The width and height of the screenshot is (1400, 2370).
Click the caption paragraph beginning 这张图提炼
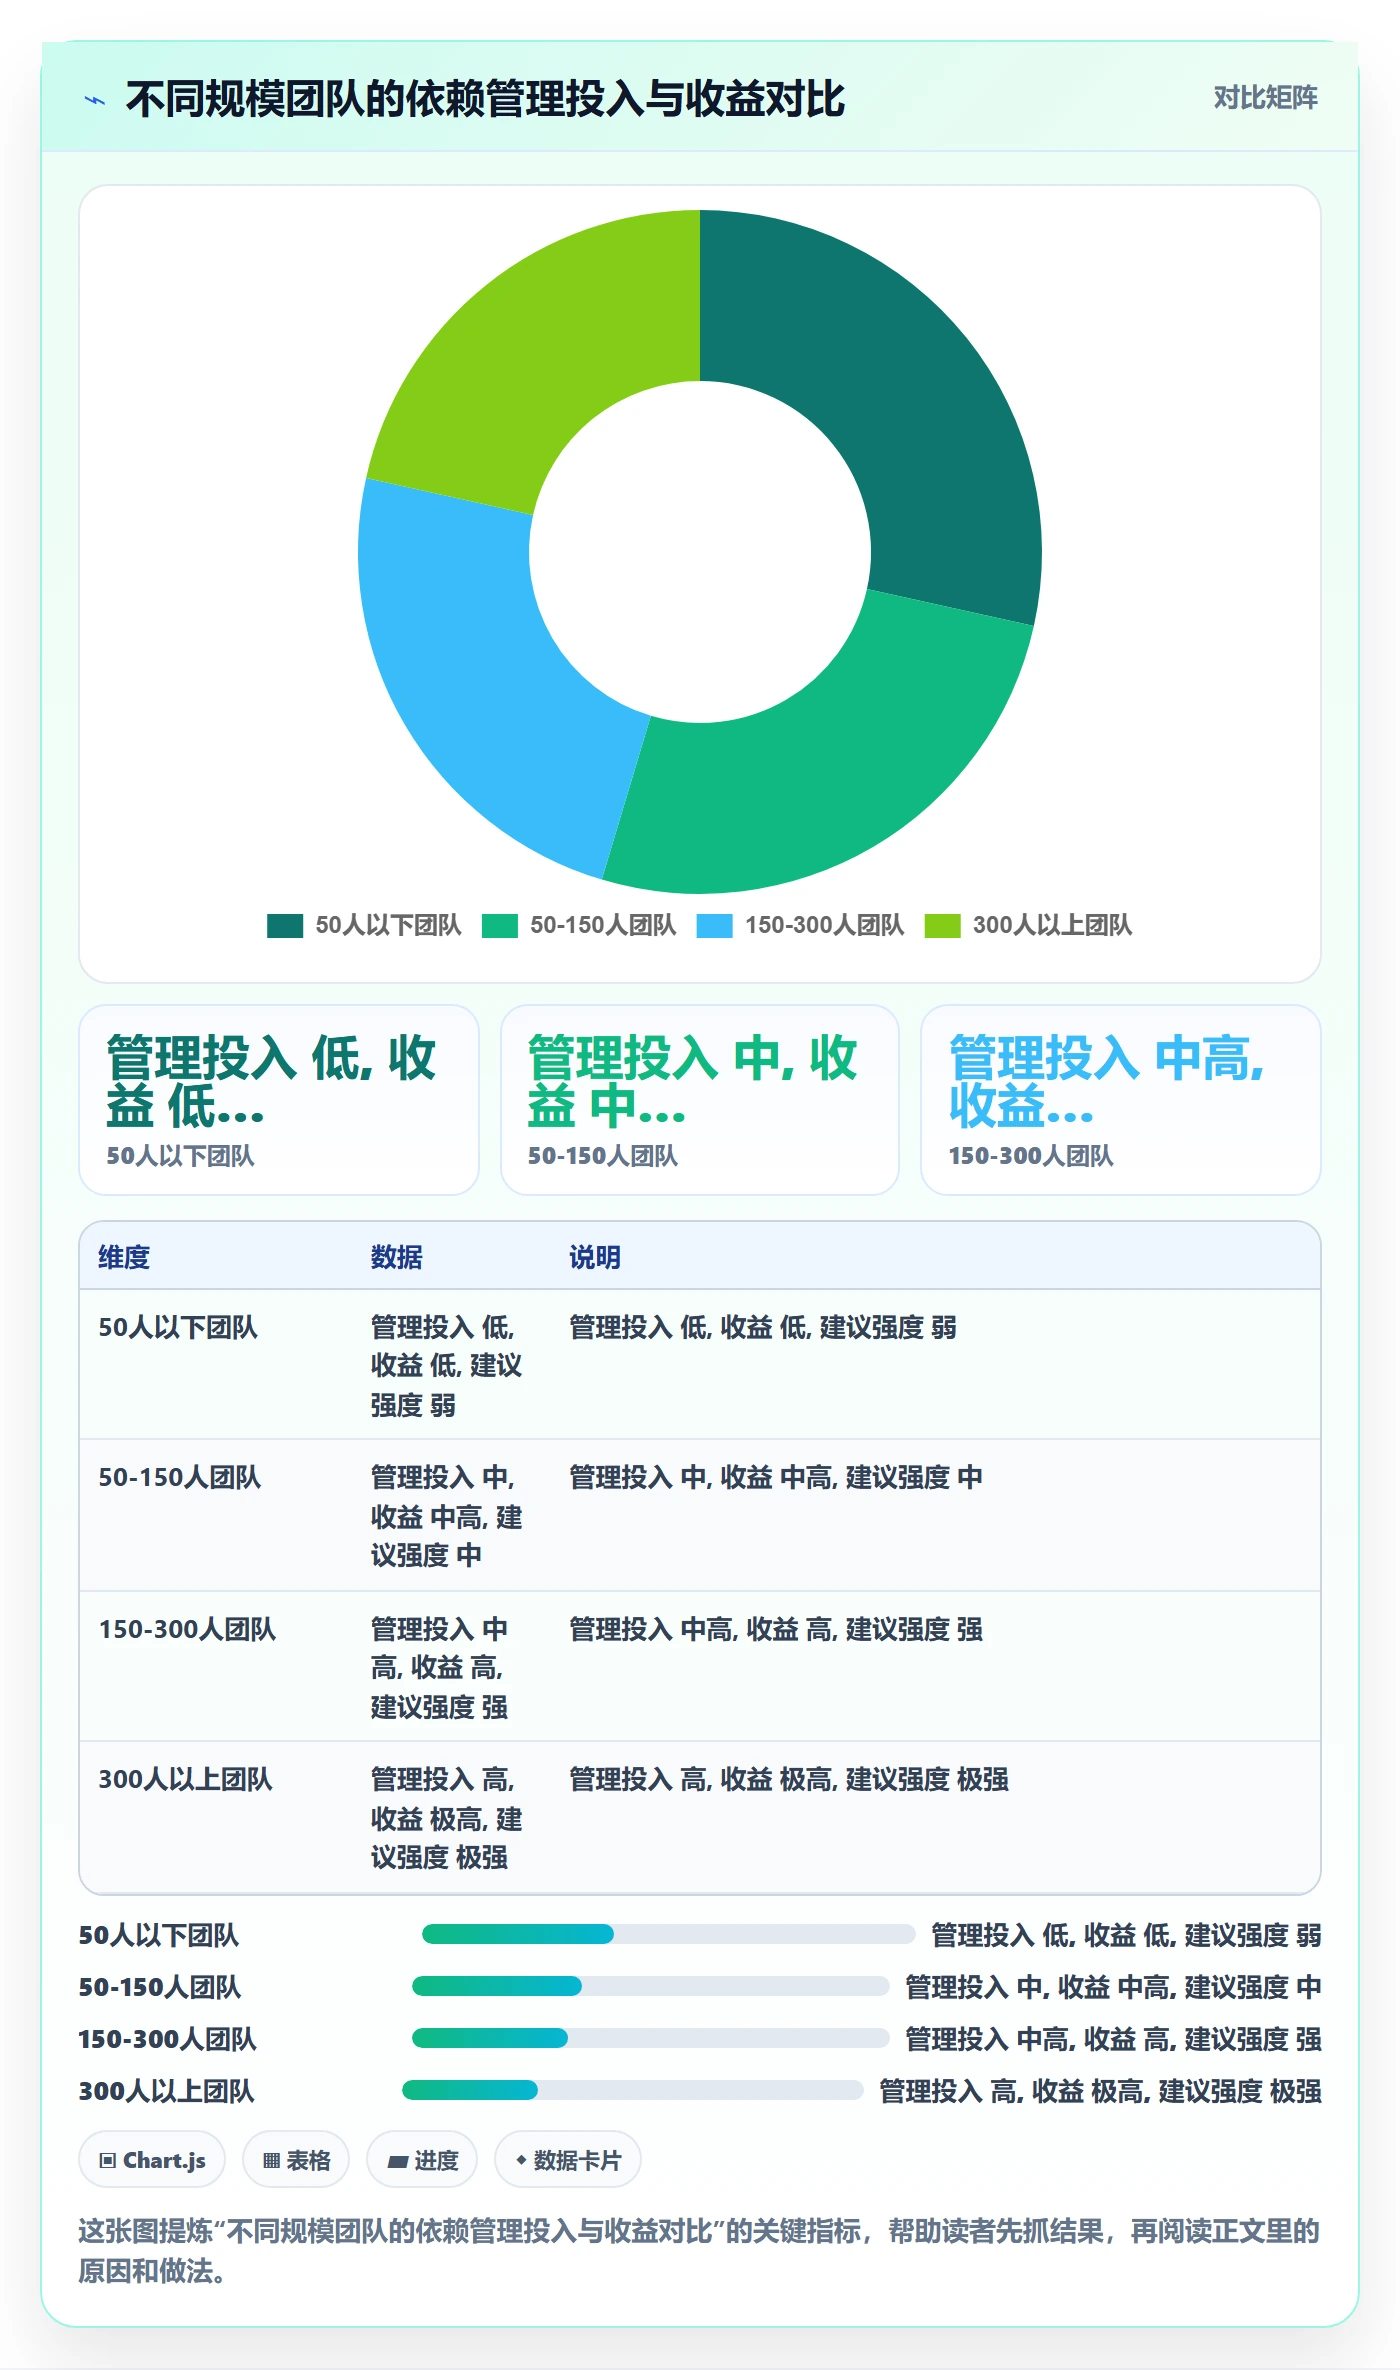coord(699,2250)
